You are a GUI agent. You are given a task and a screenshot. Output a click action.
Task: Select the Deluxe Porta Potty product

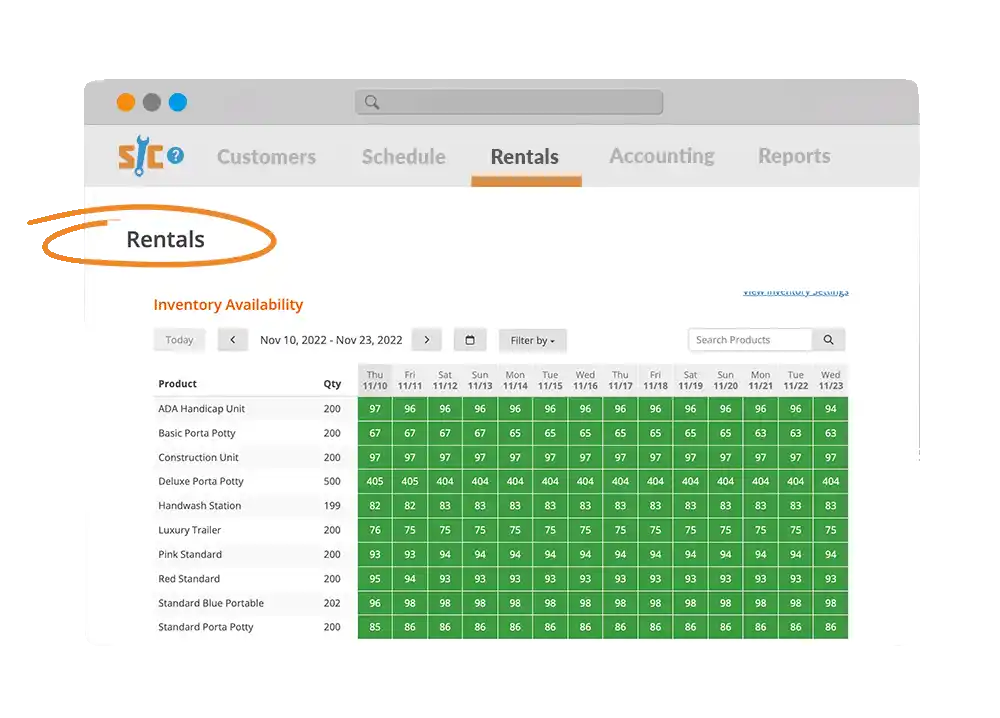[201, 481]
